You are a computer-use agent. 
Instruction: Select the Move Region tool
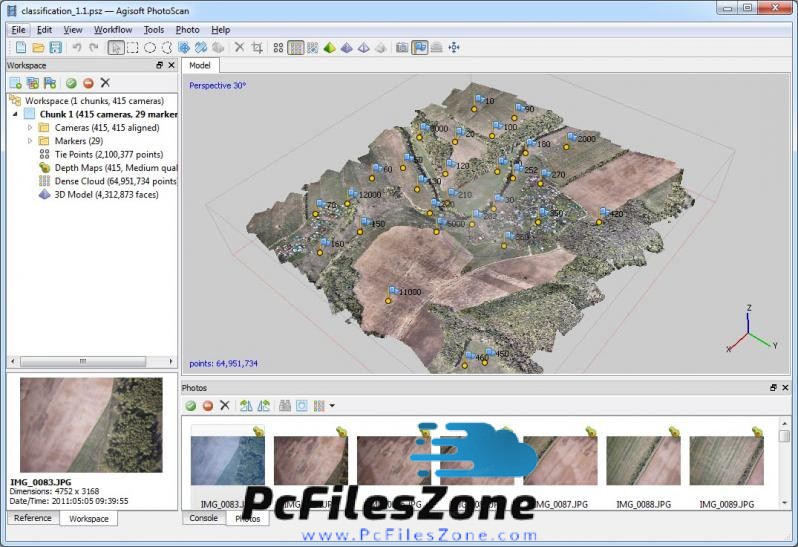pos(184,48)
